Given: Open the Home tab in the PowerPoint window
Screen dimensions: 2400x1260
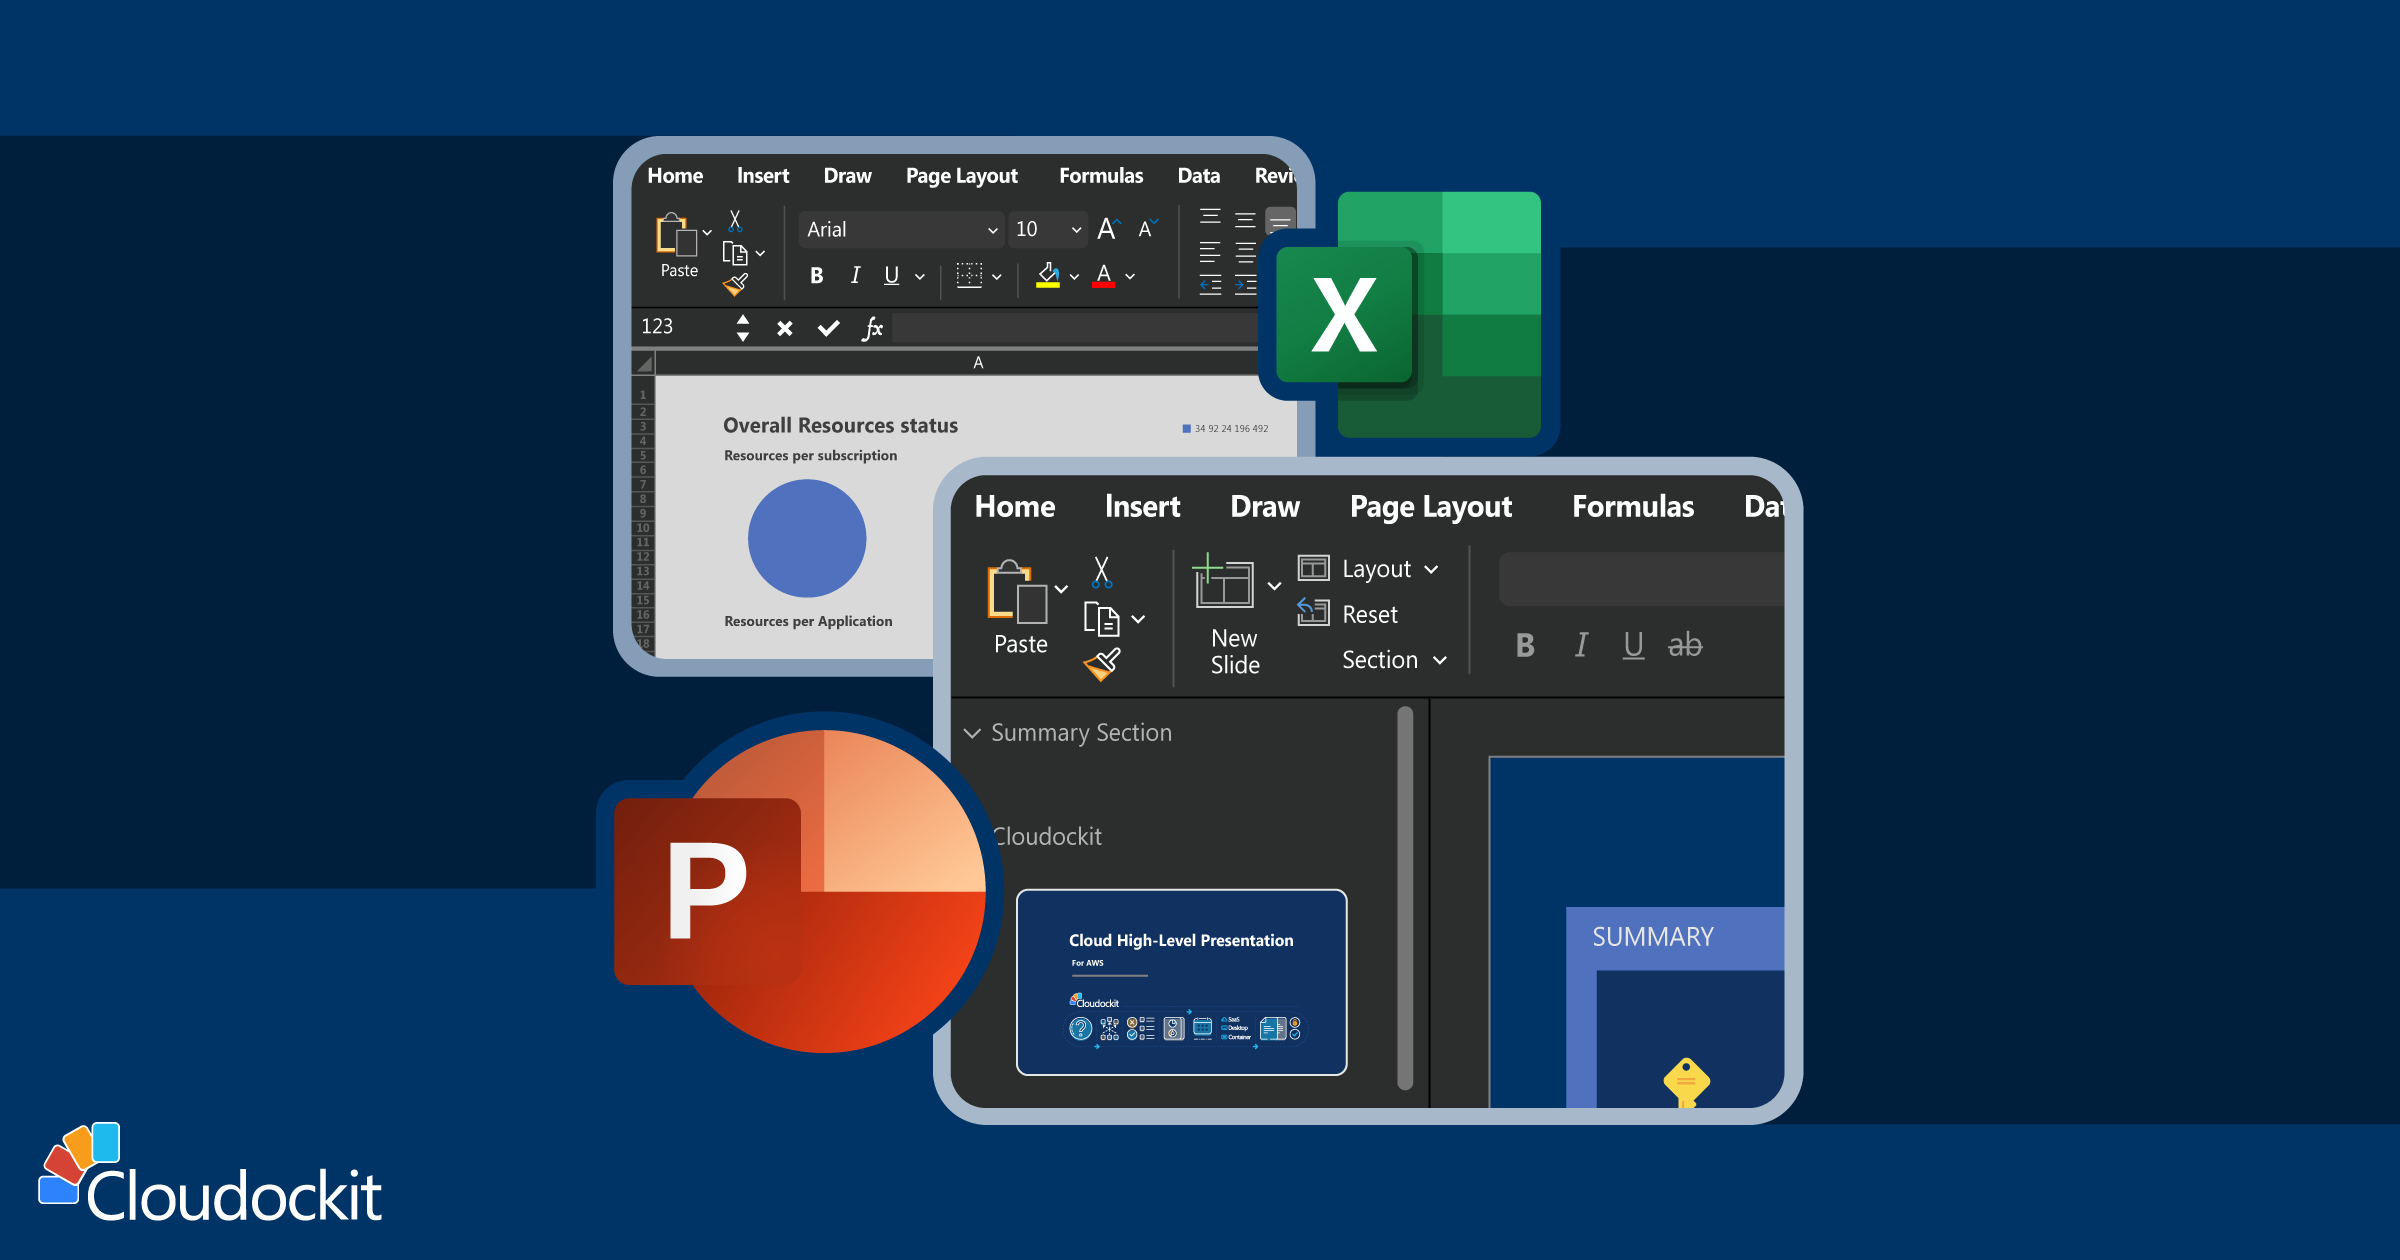Looking at the screenshot, I should (1015, 507).
